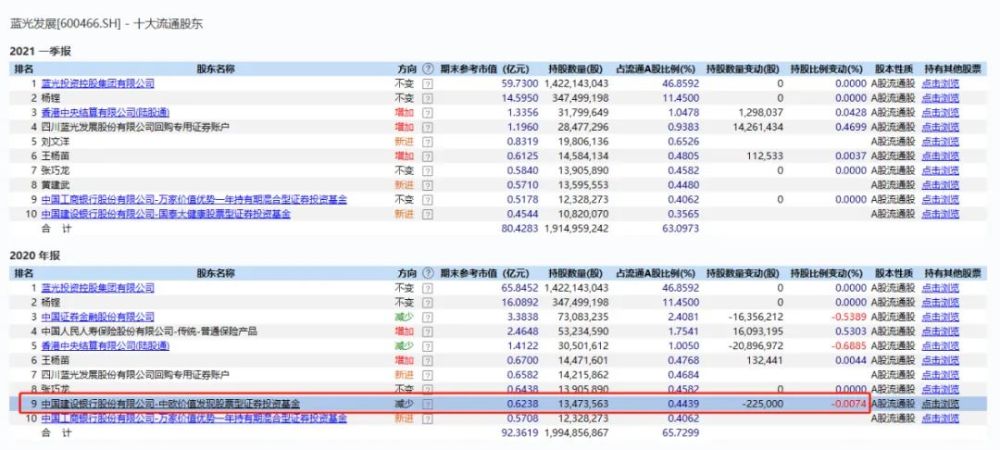Image resolution: width=1000 pixels, height=450 pixels.
Task: Click the help icon beside 方向 header in 2021 一季报
Action: (x=427, y=69)
